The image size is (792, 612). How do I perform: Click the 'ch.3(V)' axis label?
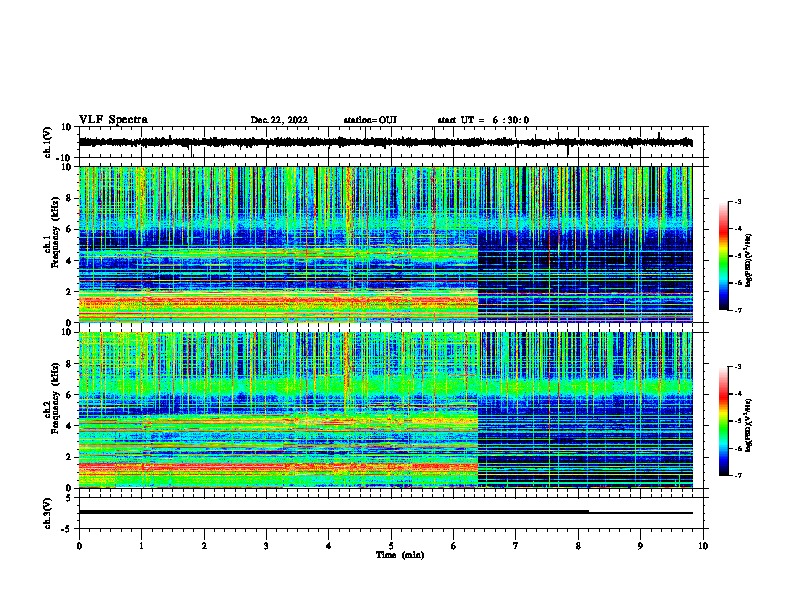click(48, 513)
